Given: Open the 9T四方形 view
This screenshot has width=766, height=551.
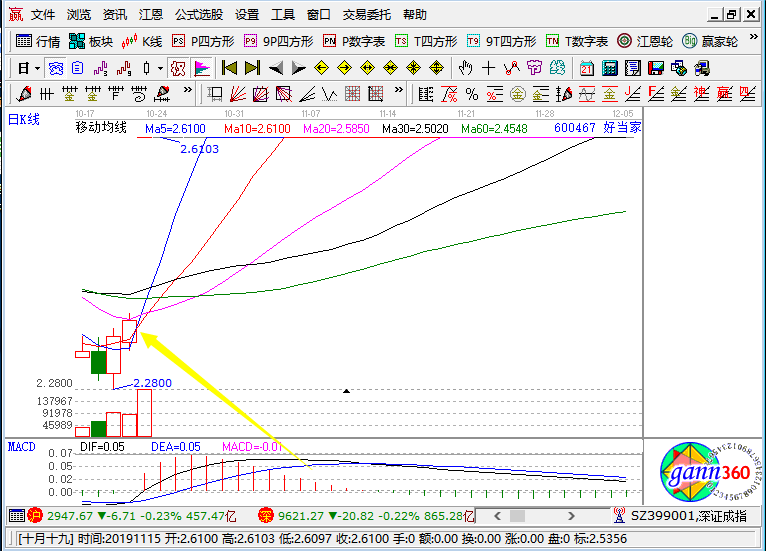Looking at the screenshot, I should pos(501,42).
